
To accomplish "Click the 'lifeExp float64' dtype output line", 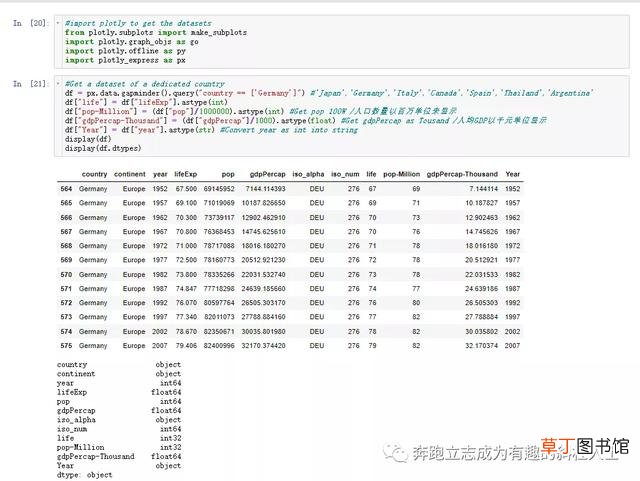I will pos(119,392).
